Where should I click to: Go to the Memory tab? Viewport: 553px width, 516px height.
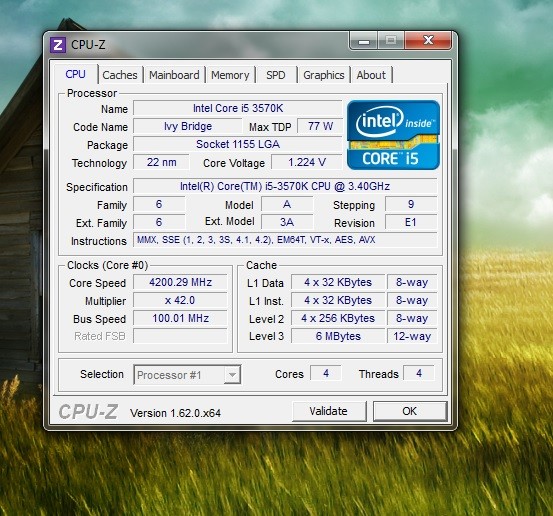click(230, 75)
